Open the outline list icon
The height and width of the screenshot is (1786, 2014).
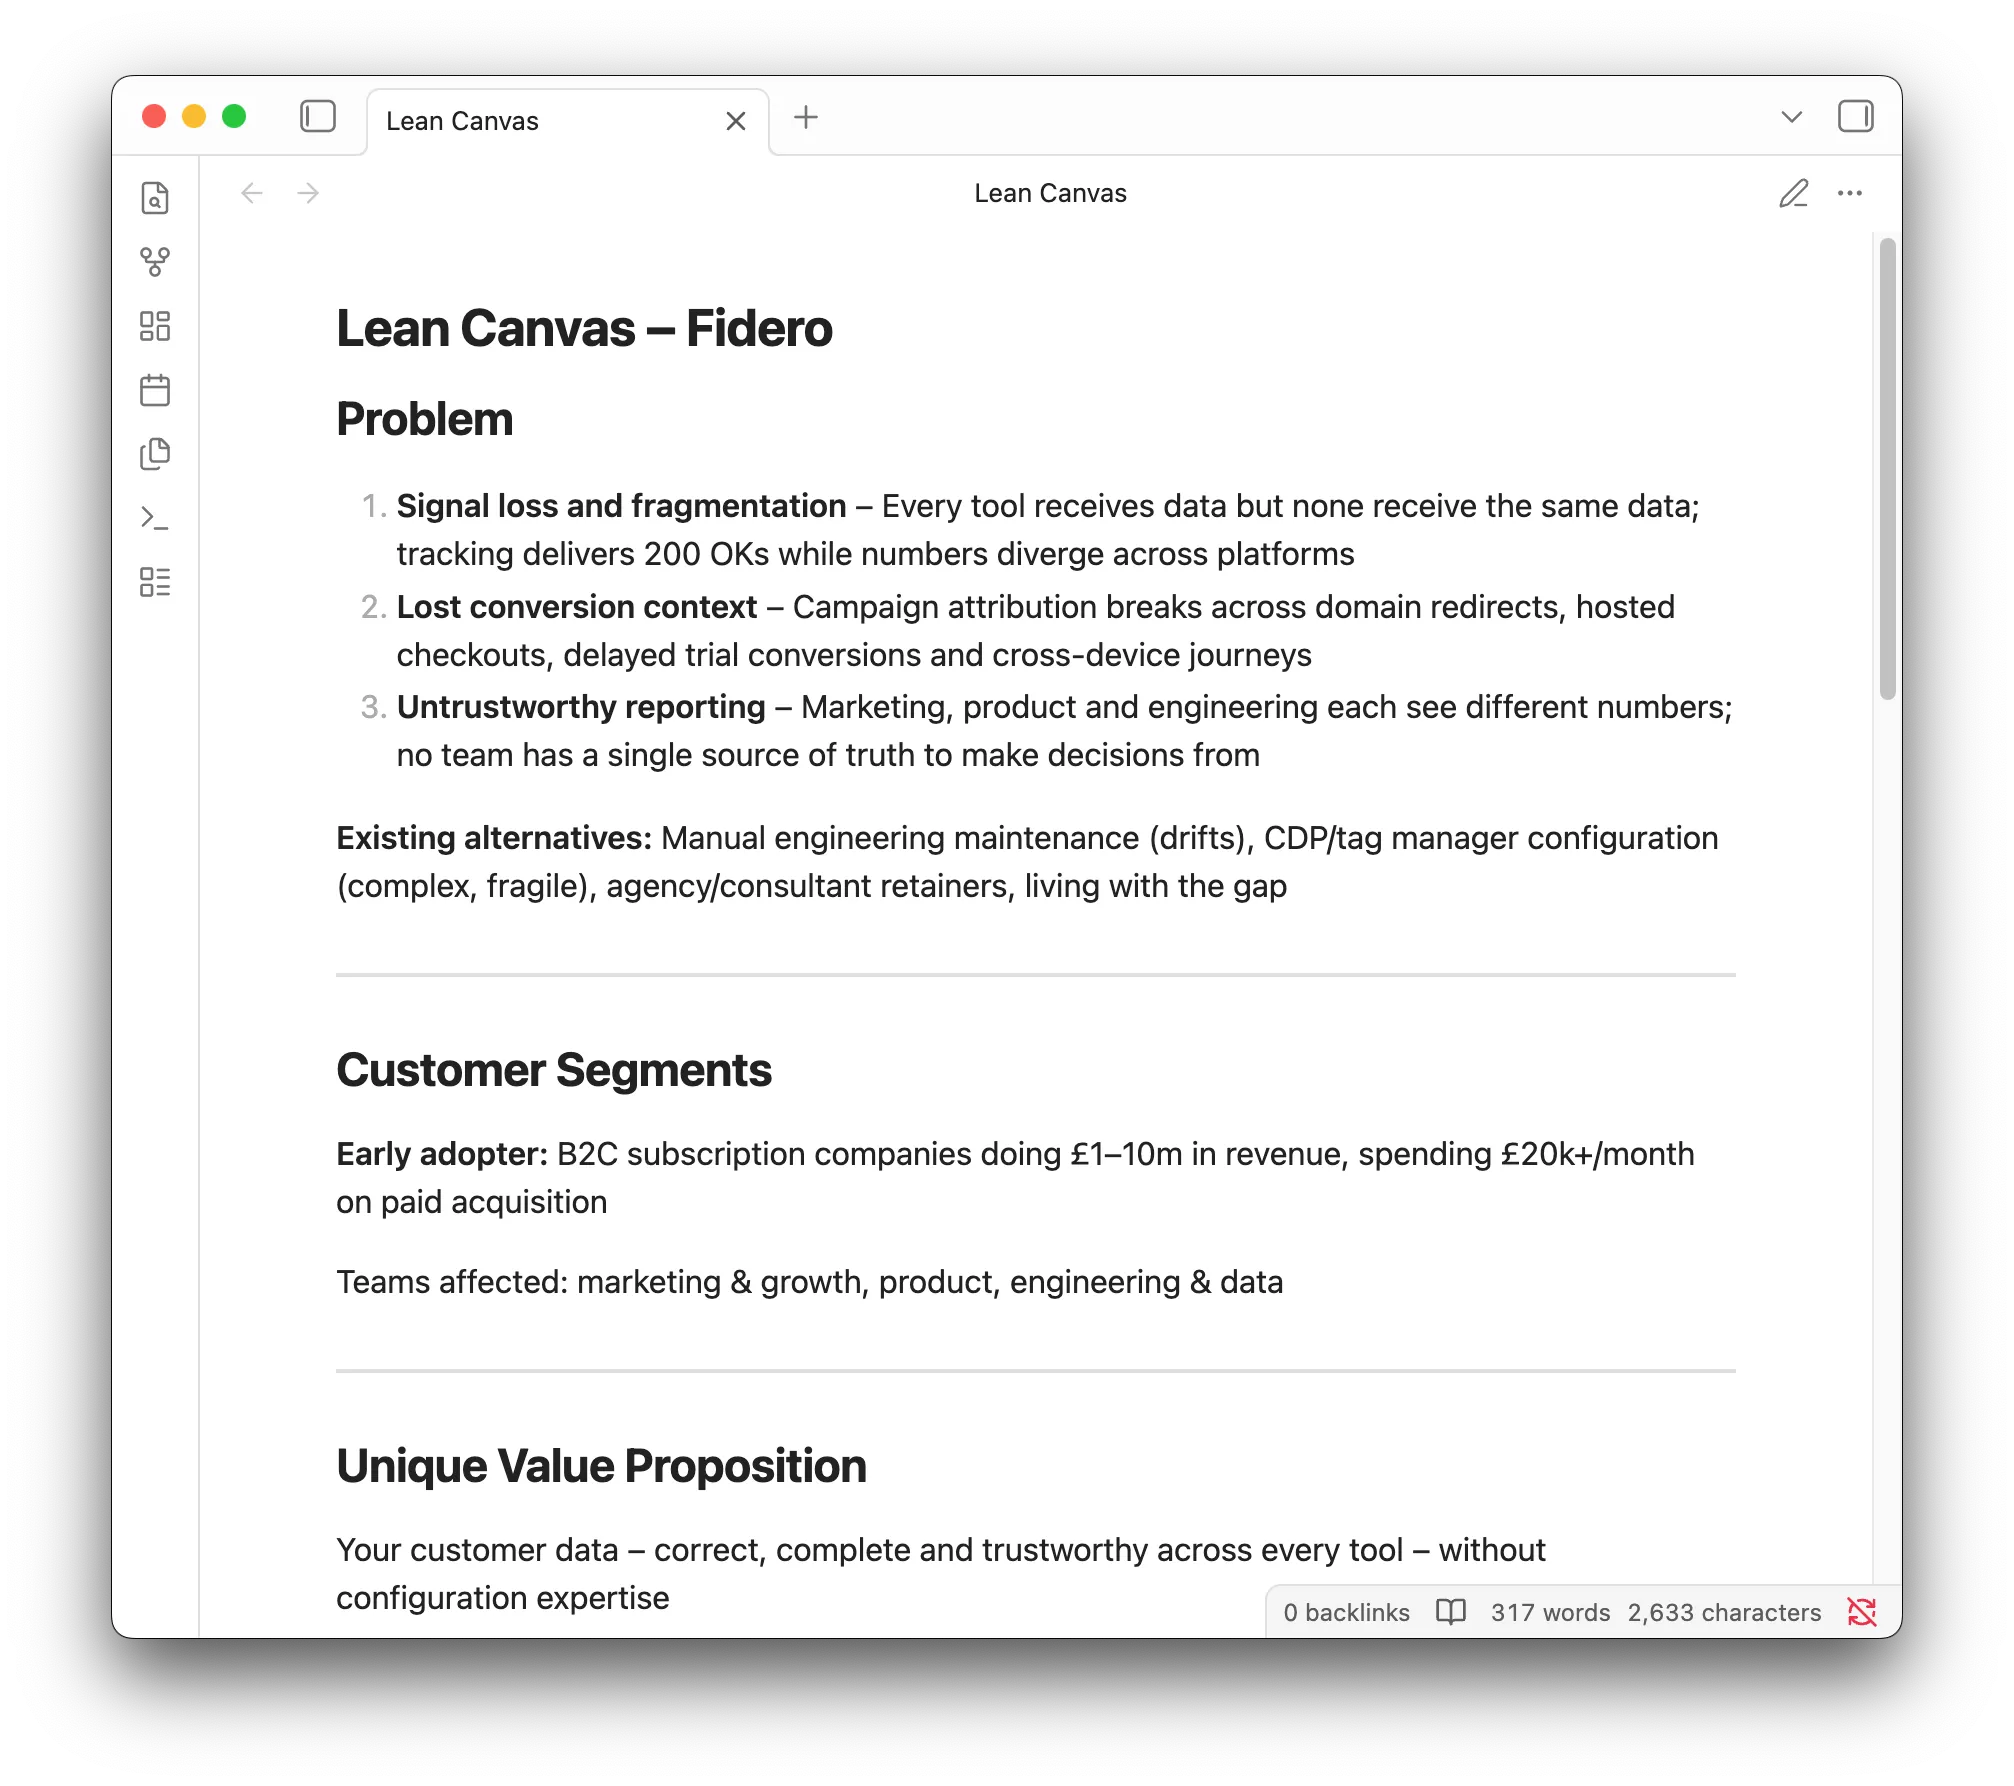click(155, 582)
